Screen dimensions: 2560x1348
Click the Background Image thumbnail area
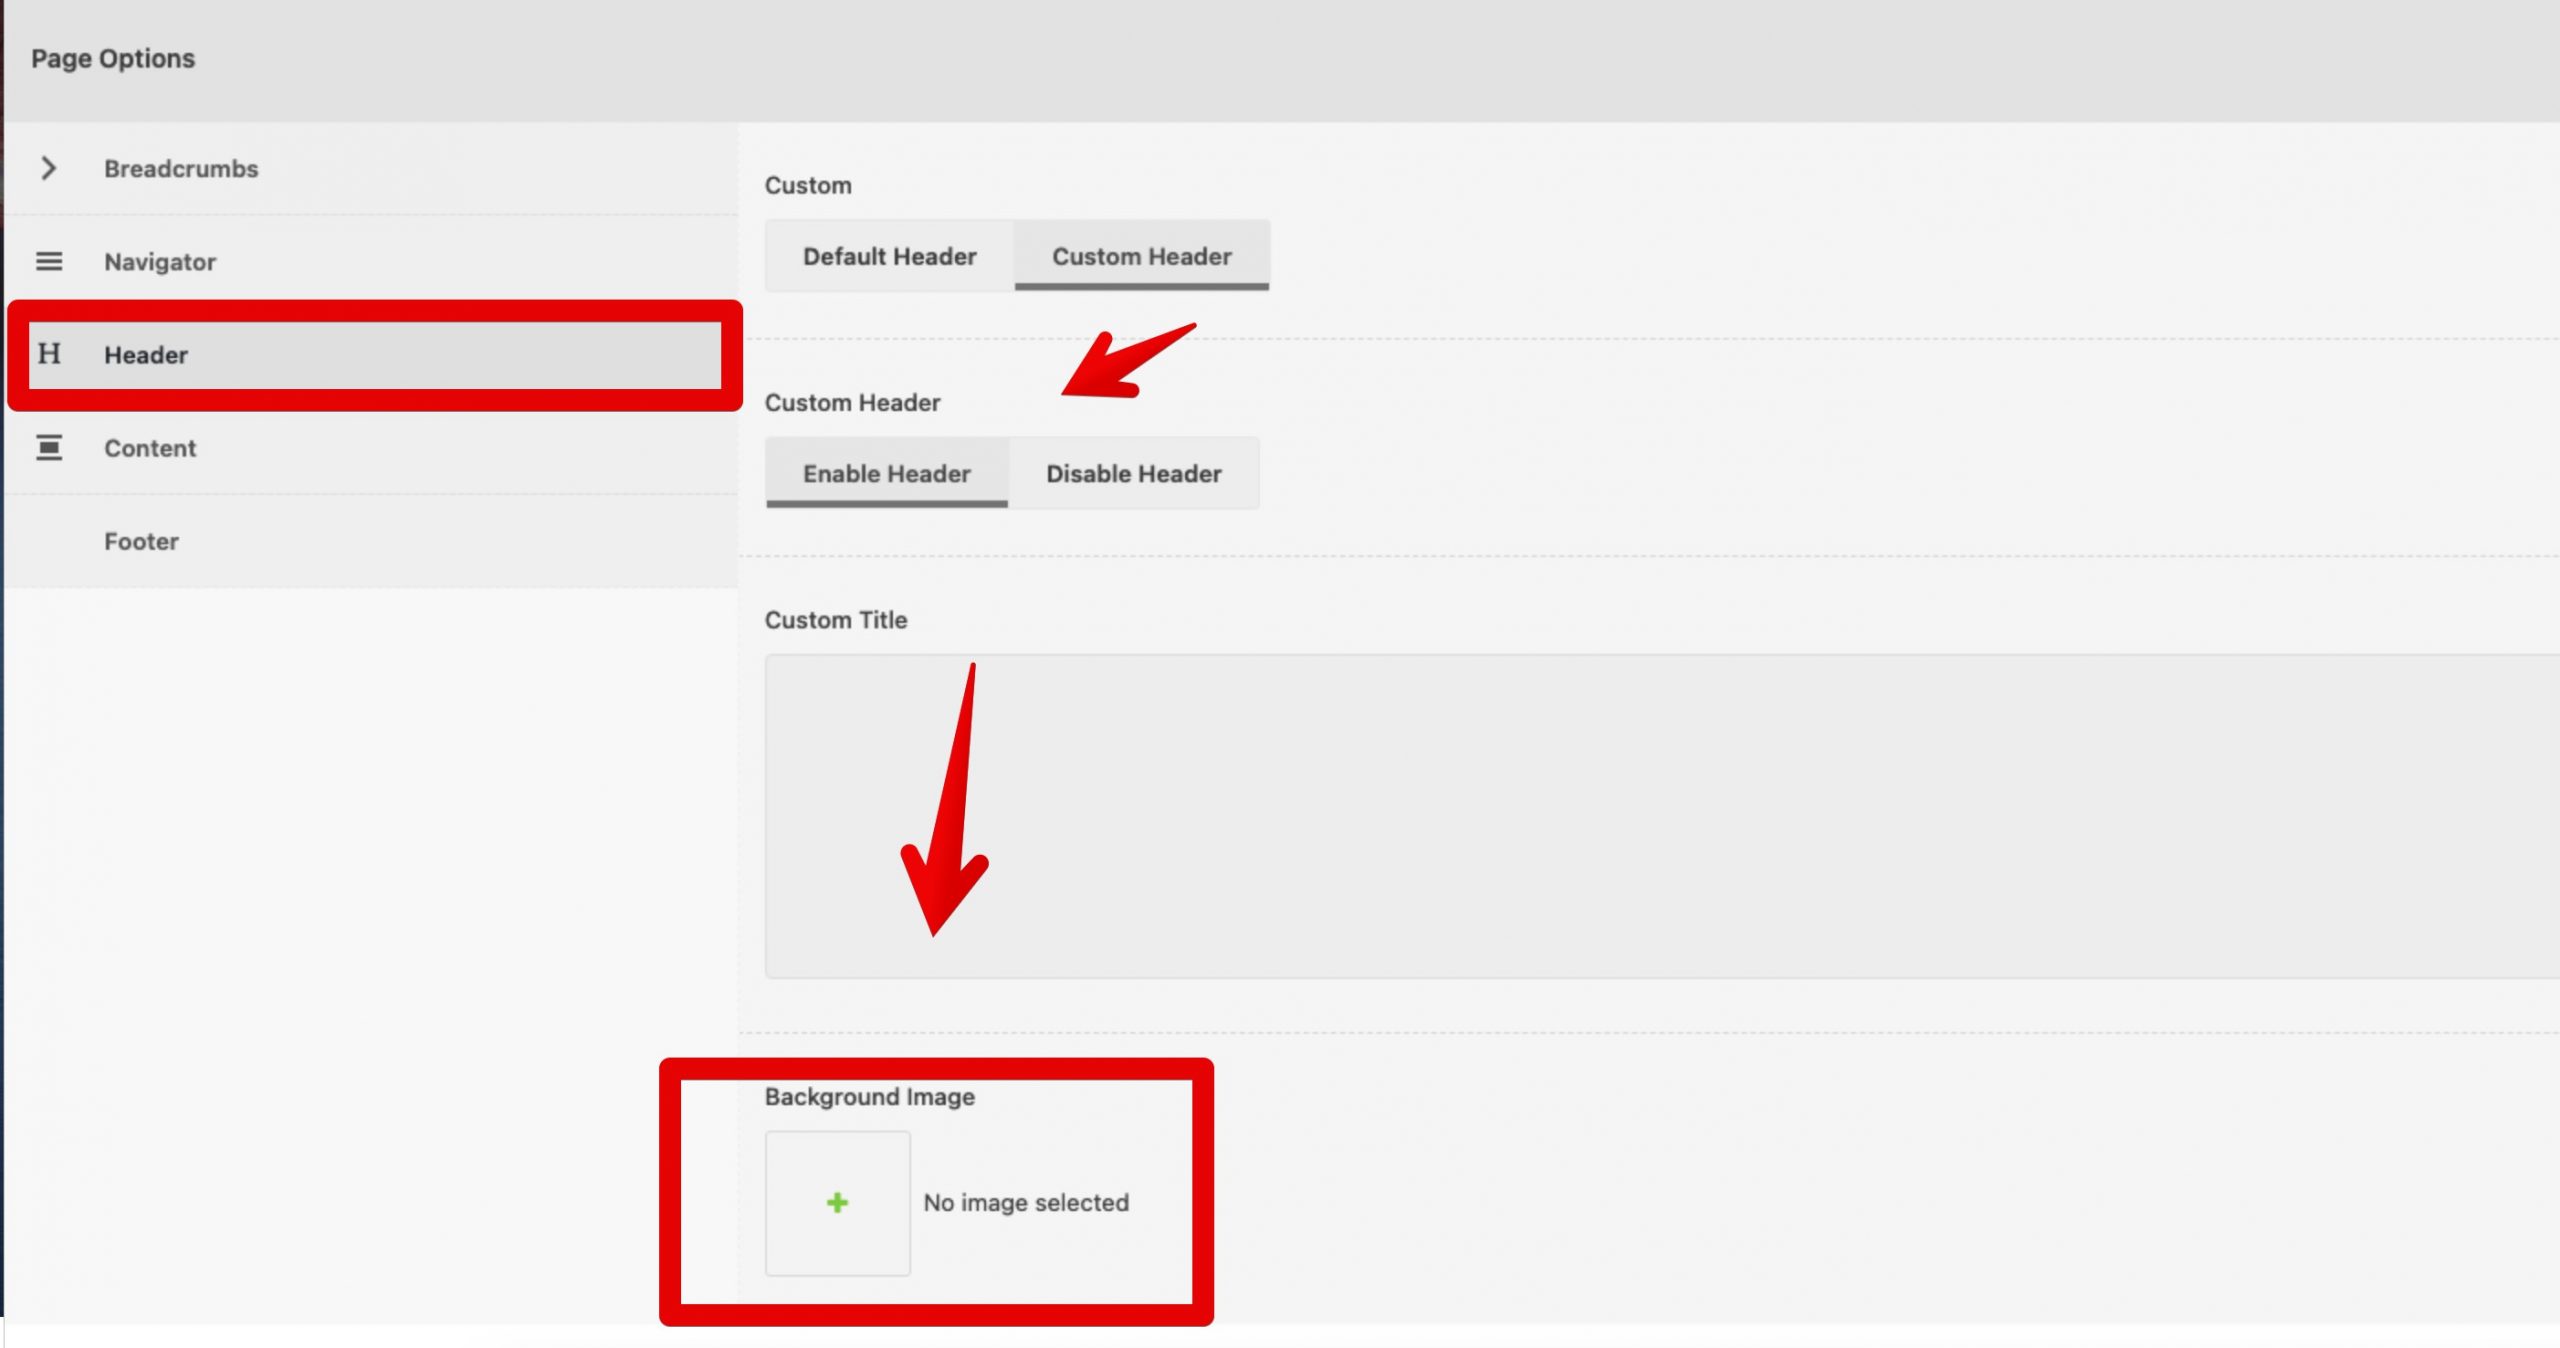[835, 1204]
